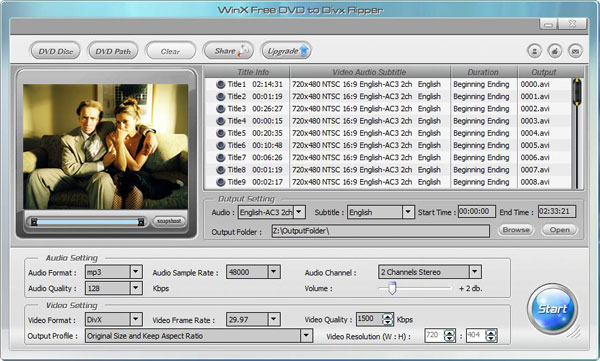Image resolution: width=600 pixels, height=361 pixels.
Task: Click the Upgrade button
Action: [x=286, y=51]
